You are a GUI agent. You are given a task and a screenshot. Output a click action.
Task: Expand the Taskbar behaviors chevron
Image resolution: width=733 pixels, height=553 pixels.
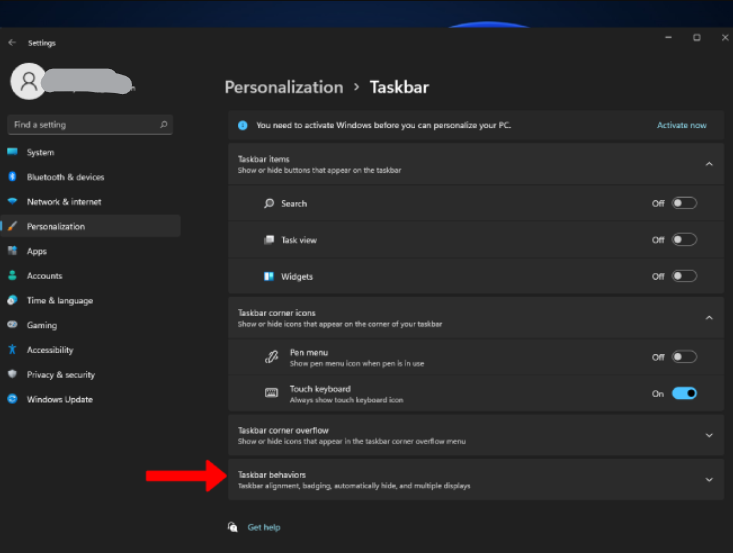point(709,480)
